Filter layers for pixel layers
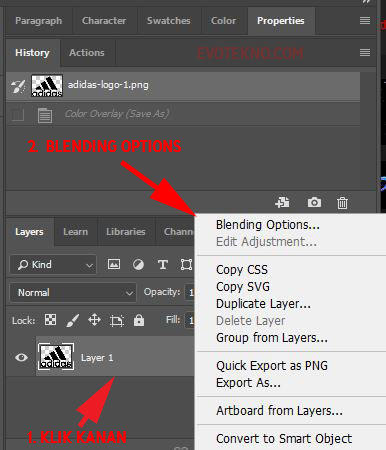Image resolution: width=386 pixels, height=450 pixels. click(114, 265)
